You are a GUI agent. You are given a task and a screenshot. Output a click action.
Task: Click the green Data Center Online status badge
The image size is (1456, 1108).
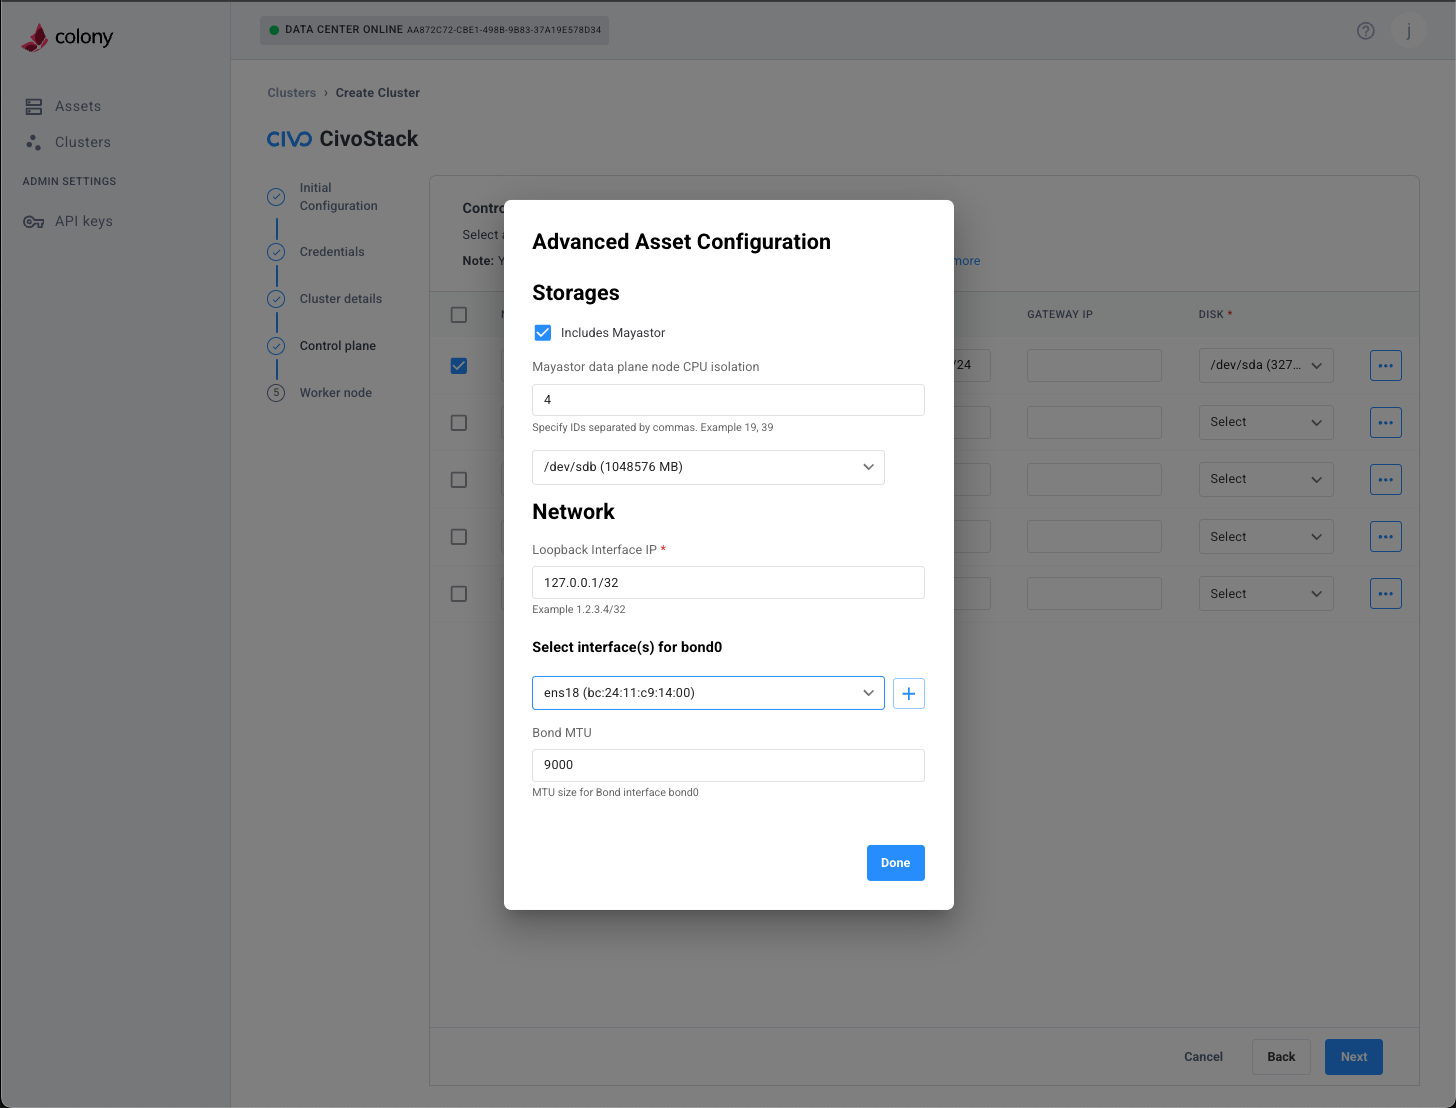click(433, 30)
